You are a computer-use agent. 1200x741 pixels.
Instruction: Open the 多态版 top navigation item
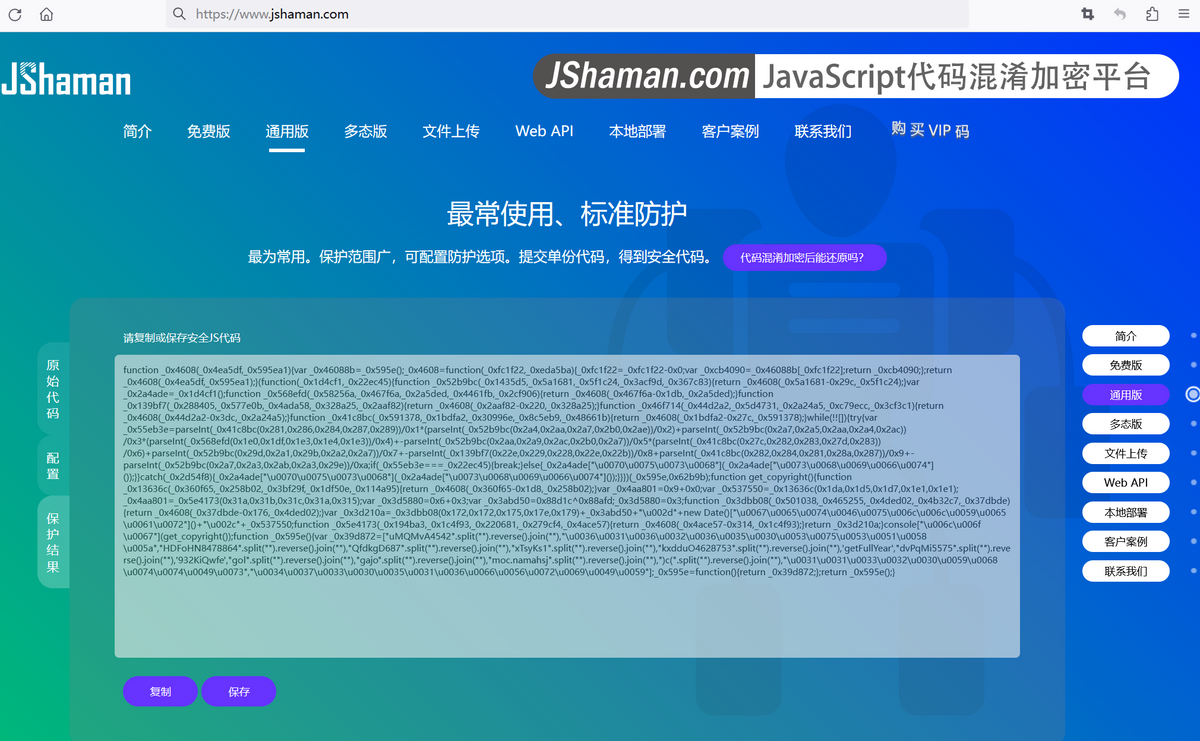(366, 131)
